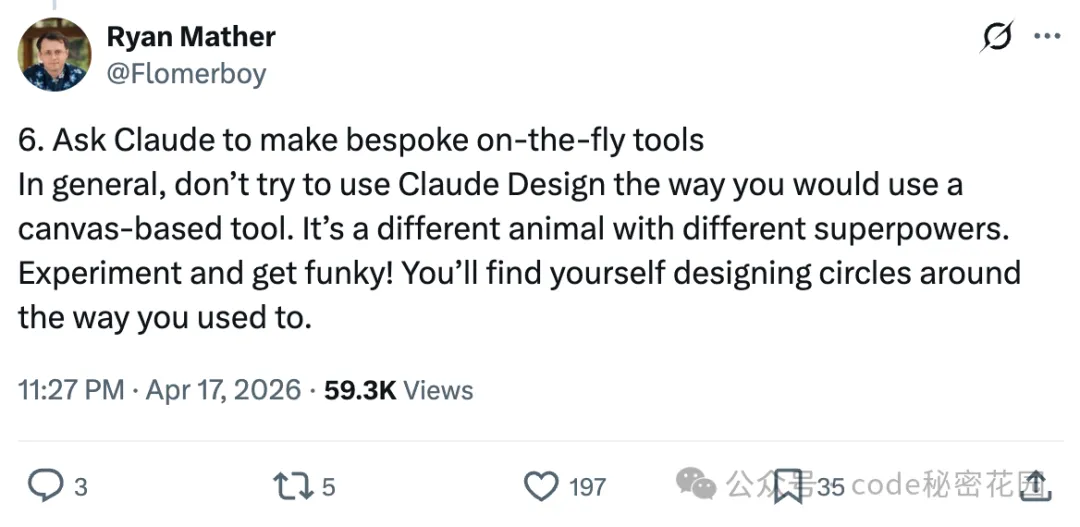Click the reply speech bubble icon
1080x527 pixels.
pos(44,486)
